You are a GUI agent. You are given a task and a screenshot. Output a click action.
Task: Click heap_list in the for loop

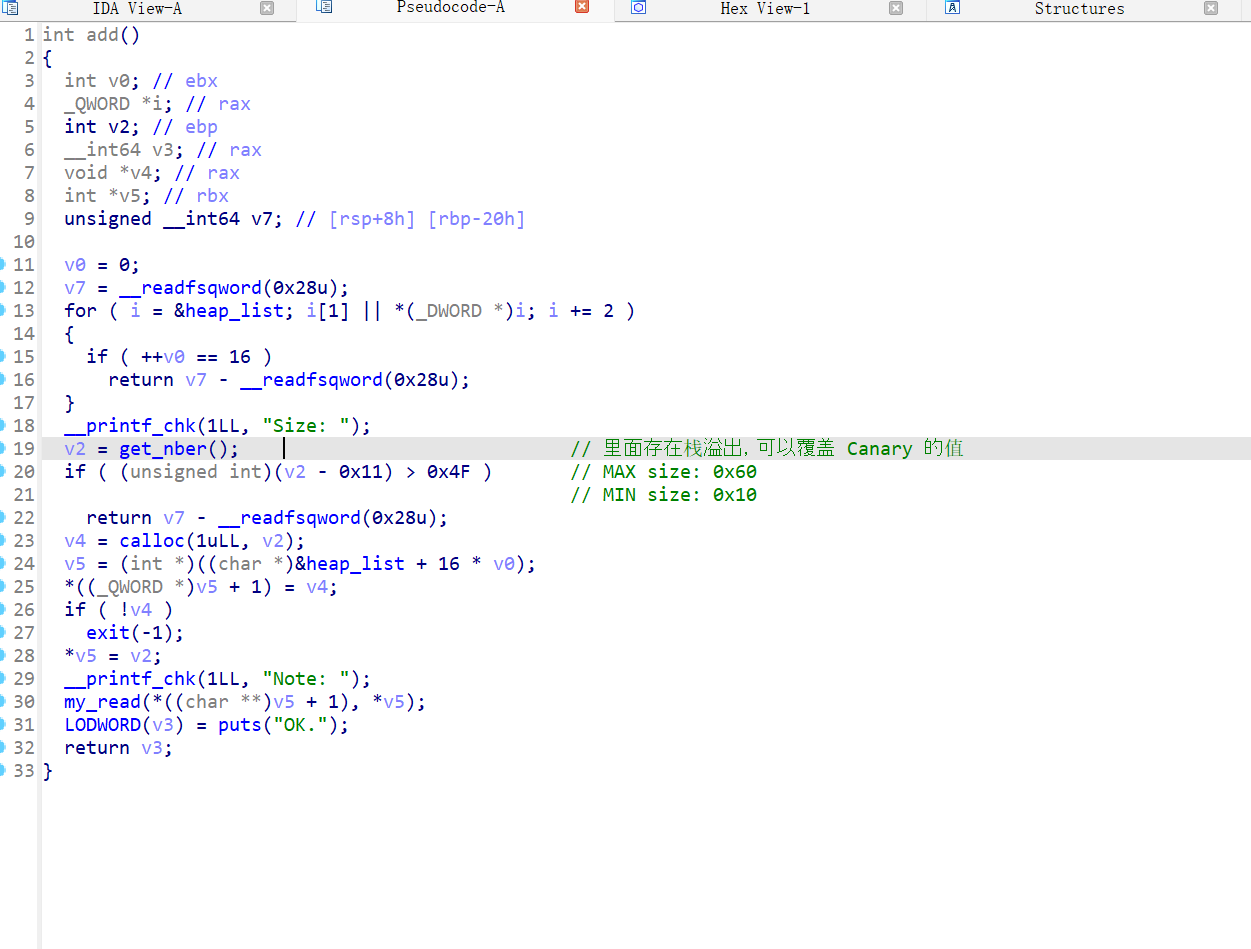pyautogui.click(x=234, y=311)
